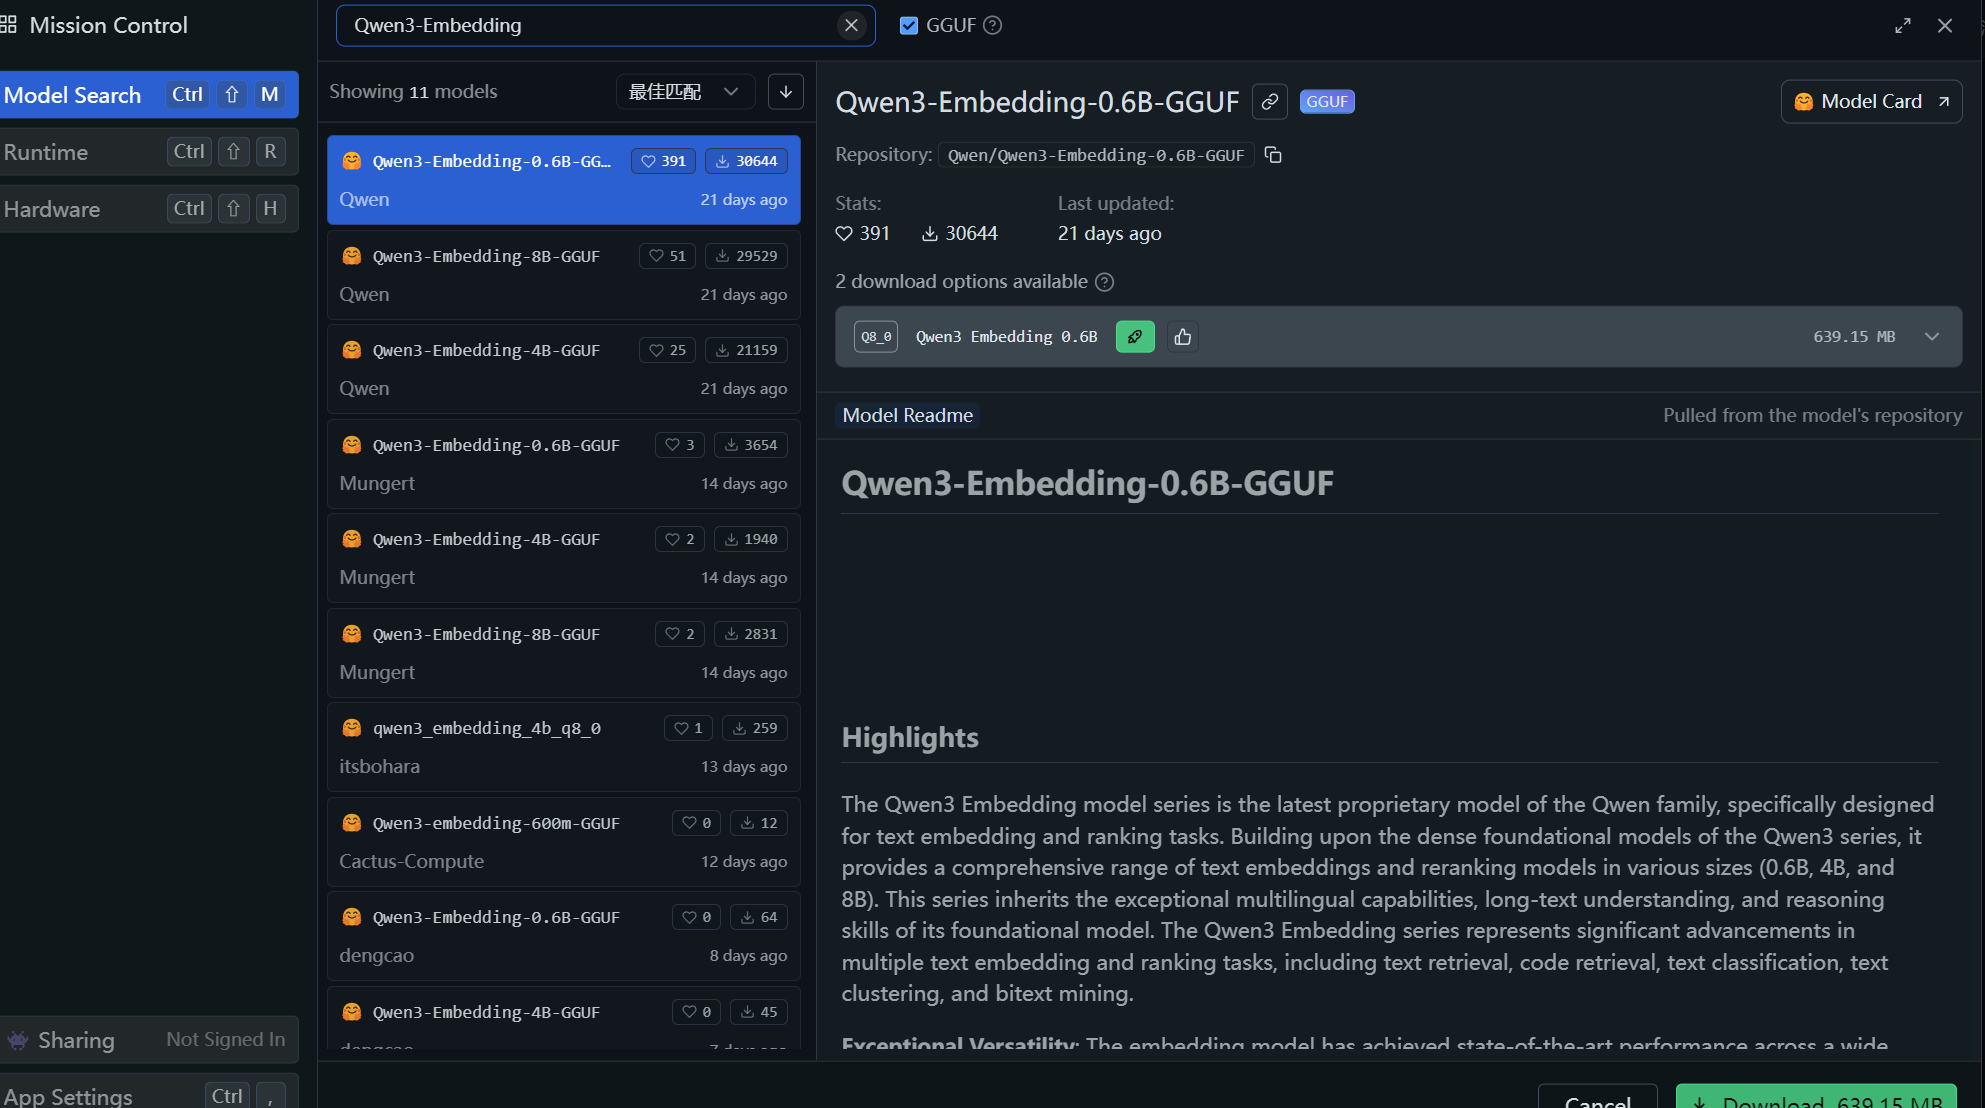
Task: Click download stat 30644 in details
Action: (959, 234)
